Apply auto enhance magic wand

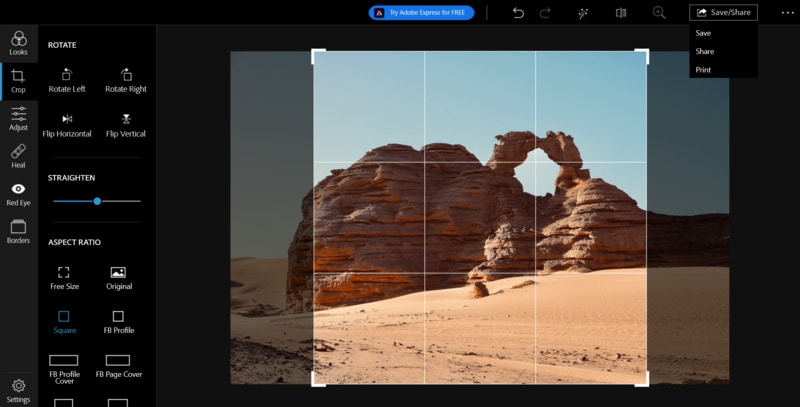pos(583,13)
